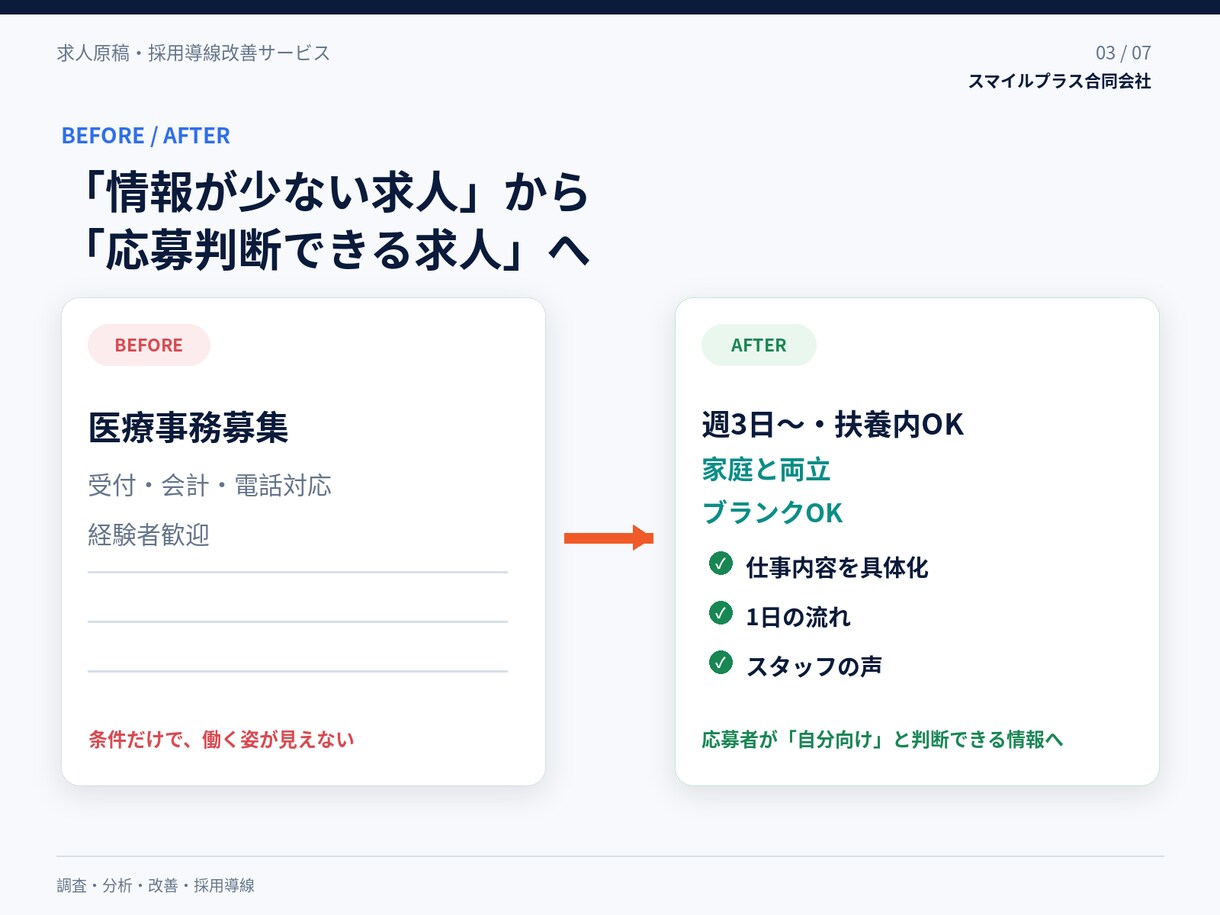Click the teal text 家庭と両立

(767, 469)
